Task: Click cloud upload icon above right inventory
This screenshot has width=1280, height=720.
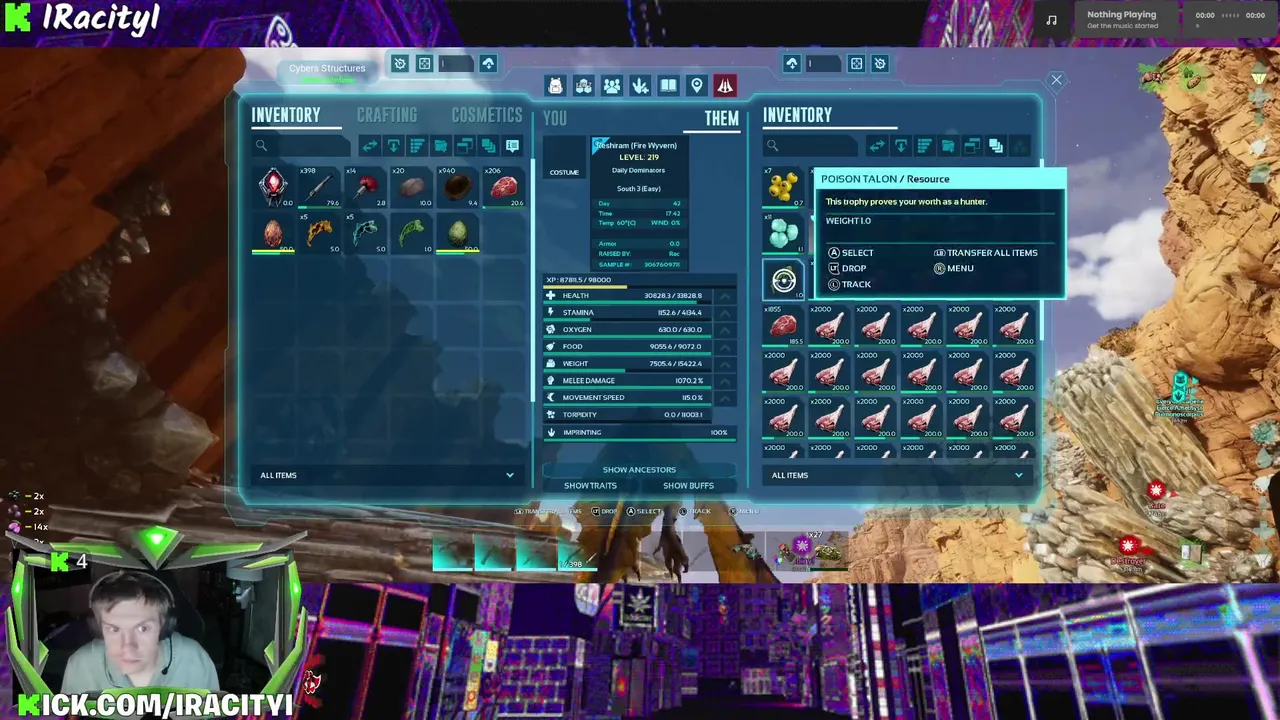Action: click(x=792, y=64)
